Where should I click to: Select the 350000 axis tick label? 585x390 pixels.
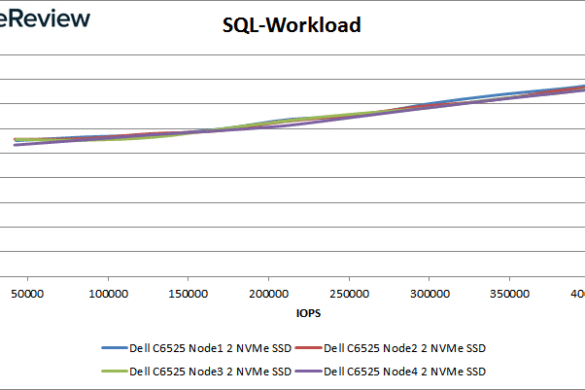[510, 294]
